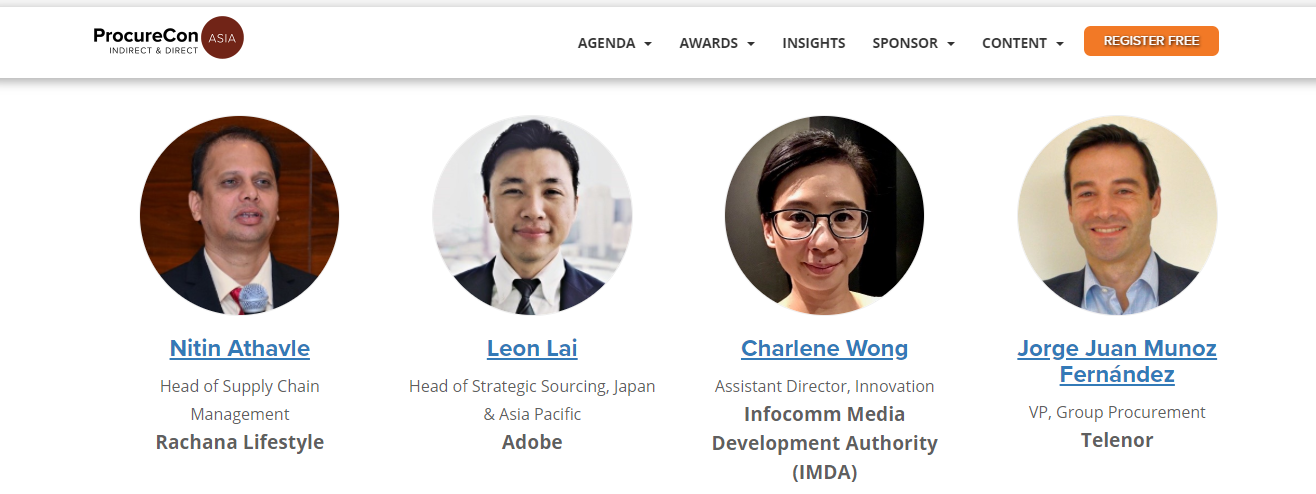Open the Content menu label
The image size is (1316, 494).
1014,43
